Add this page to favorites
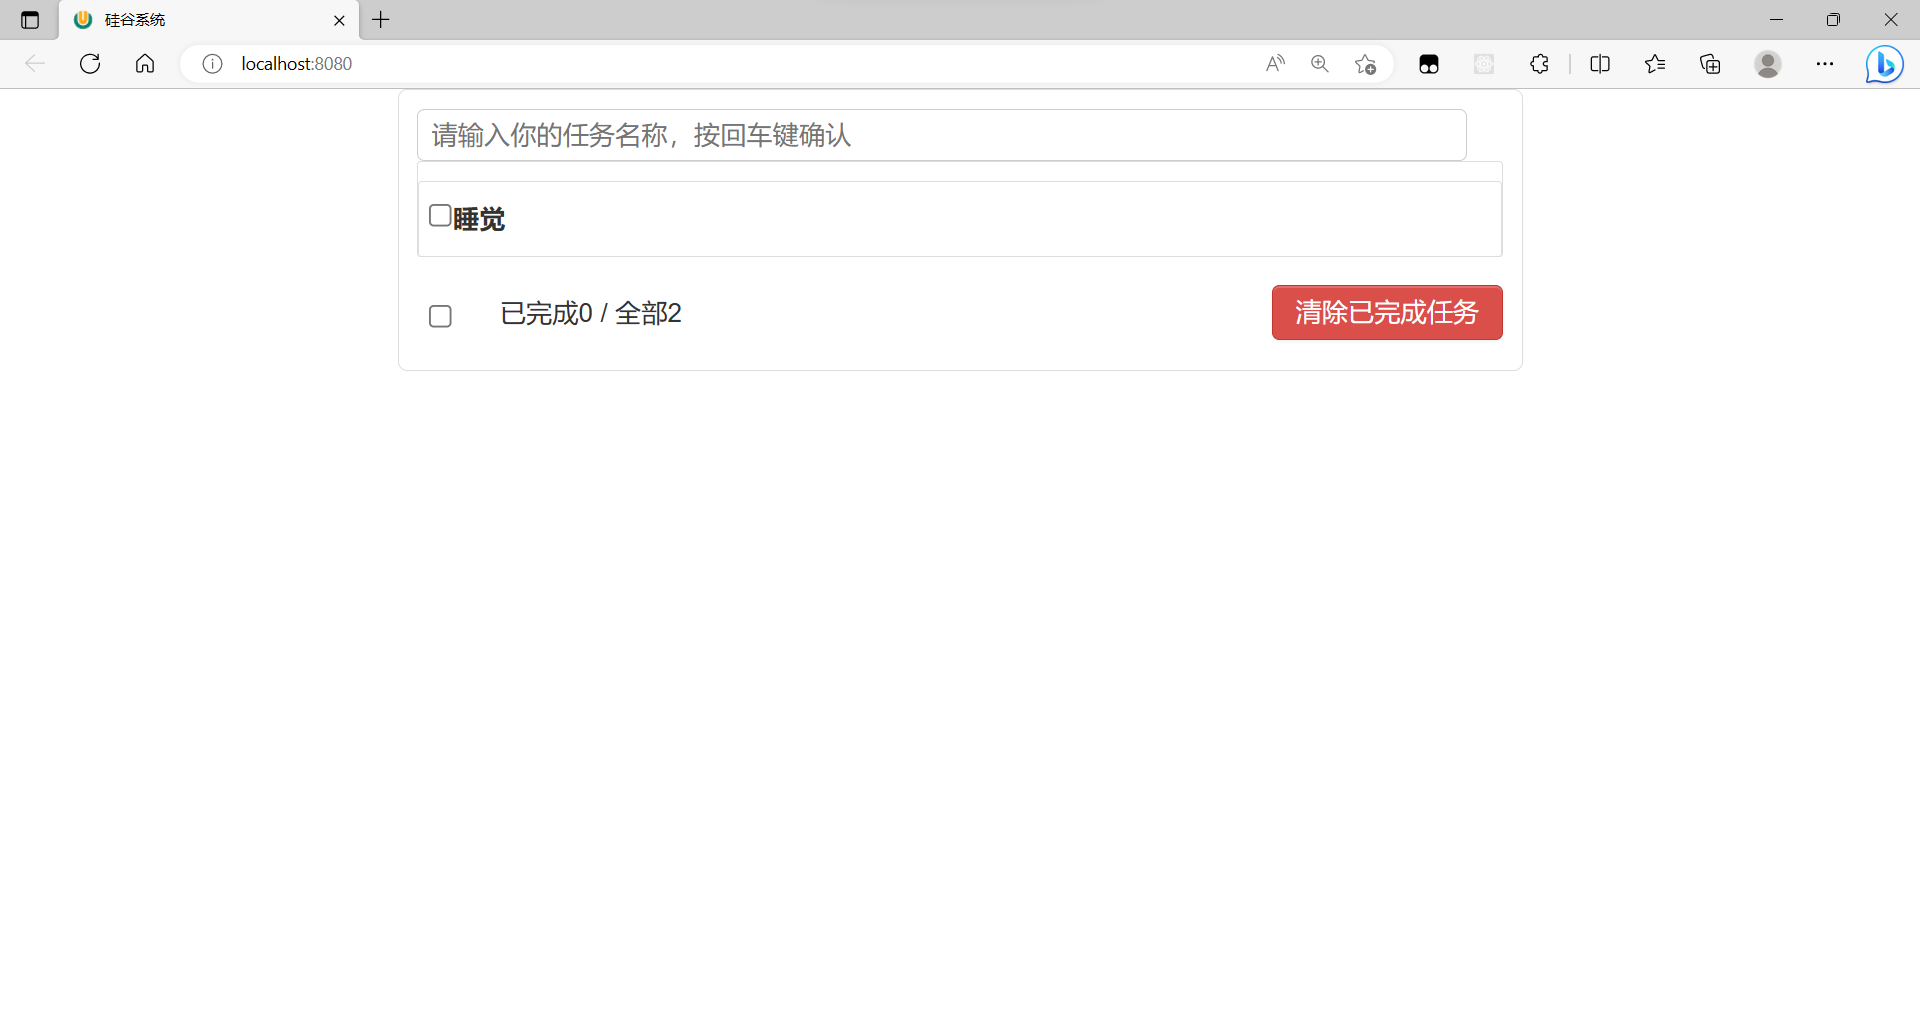The width and height of the screenshot is (1920, 1020). click(1365, 64)
